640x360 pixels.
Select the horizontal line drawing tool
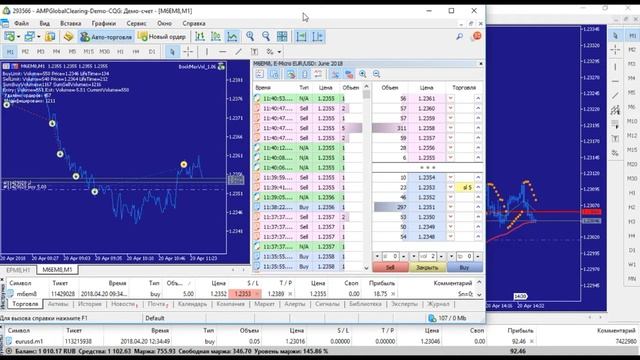coord(222,52)
